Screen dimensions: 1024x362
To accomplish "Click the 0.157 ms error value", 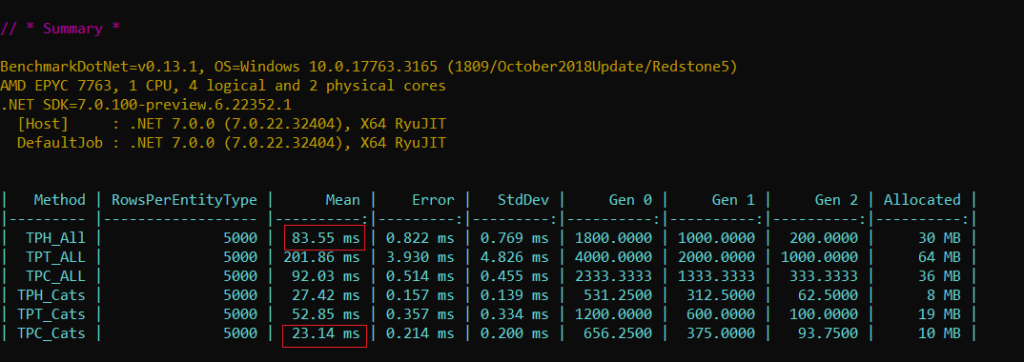I will click(x=420, y=295).
